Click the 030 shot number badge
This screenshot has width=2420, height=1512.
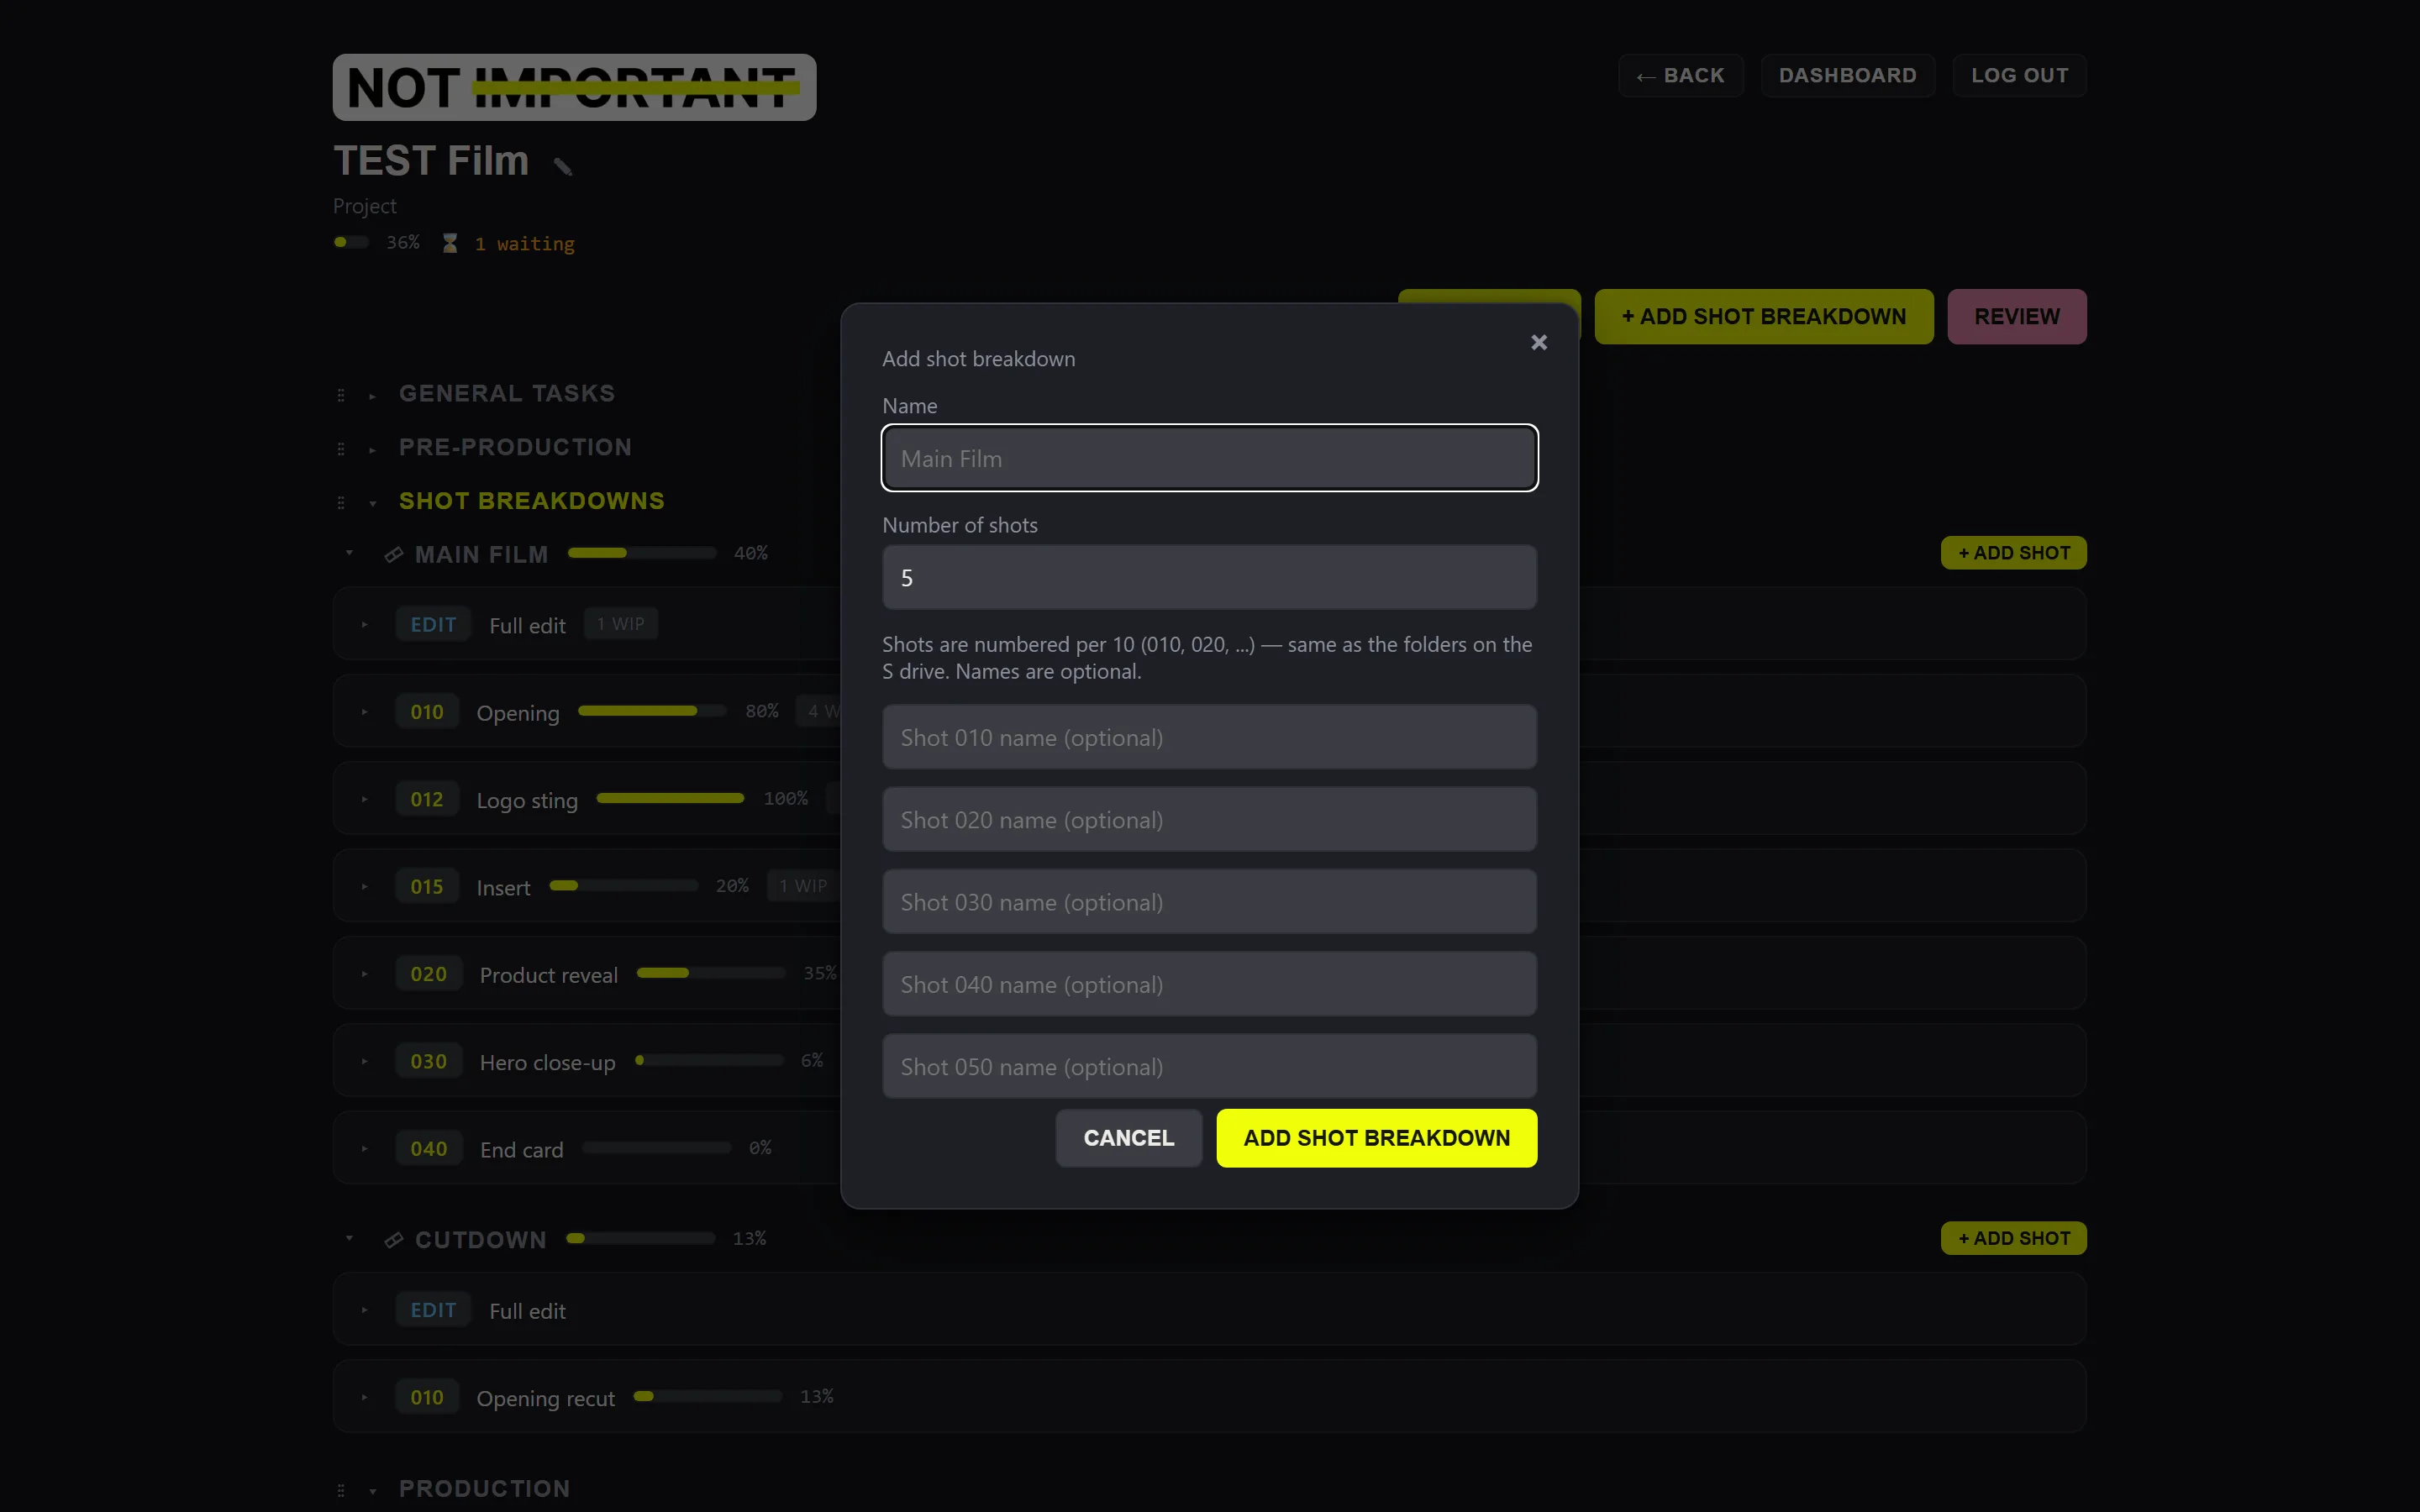coord(429,1061)
